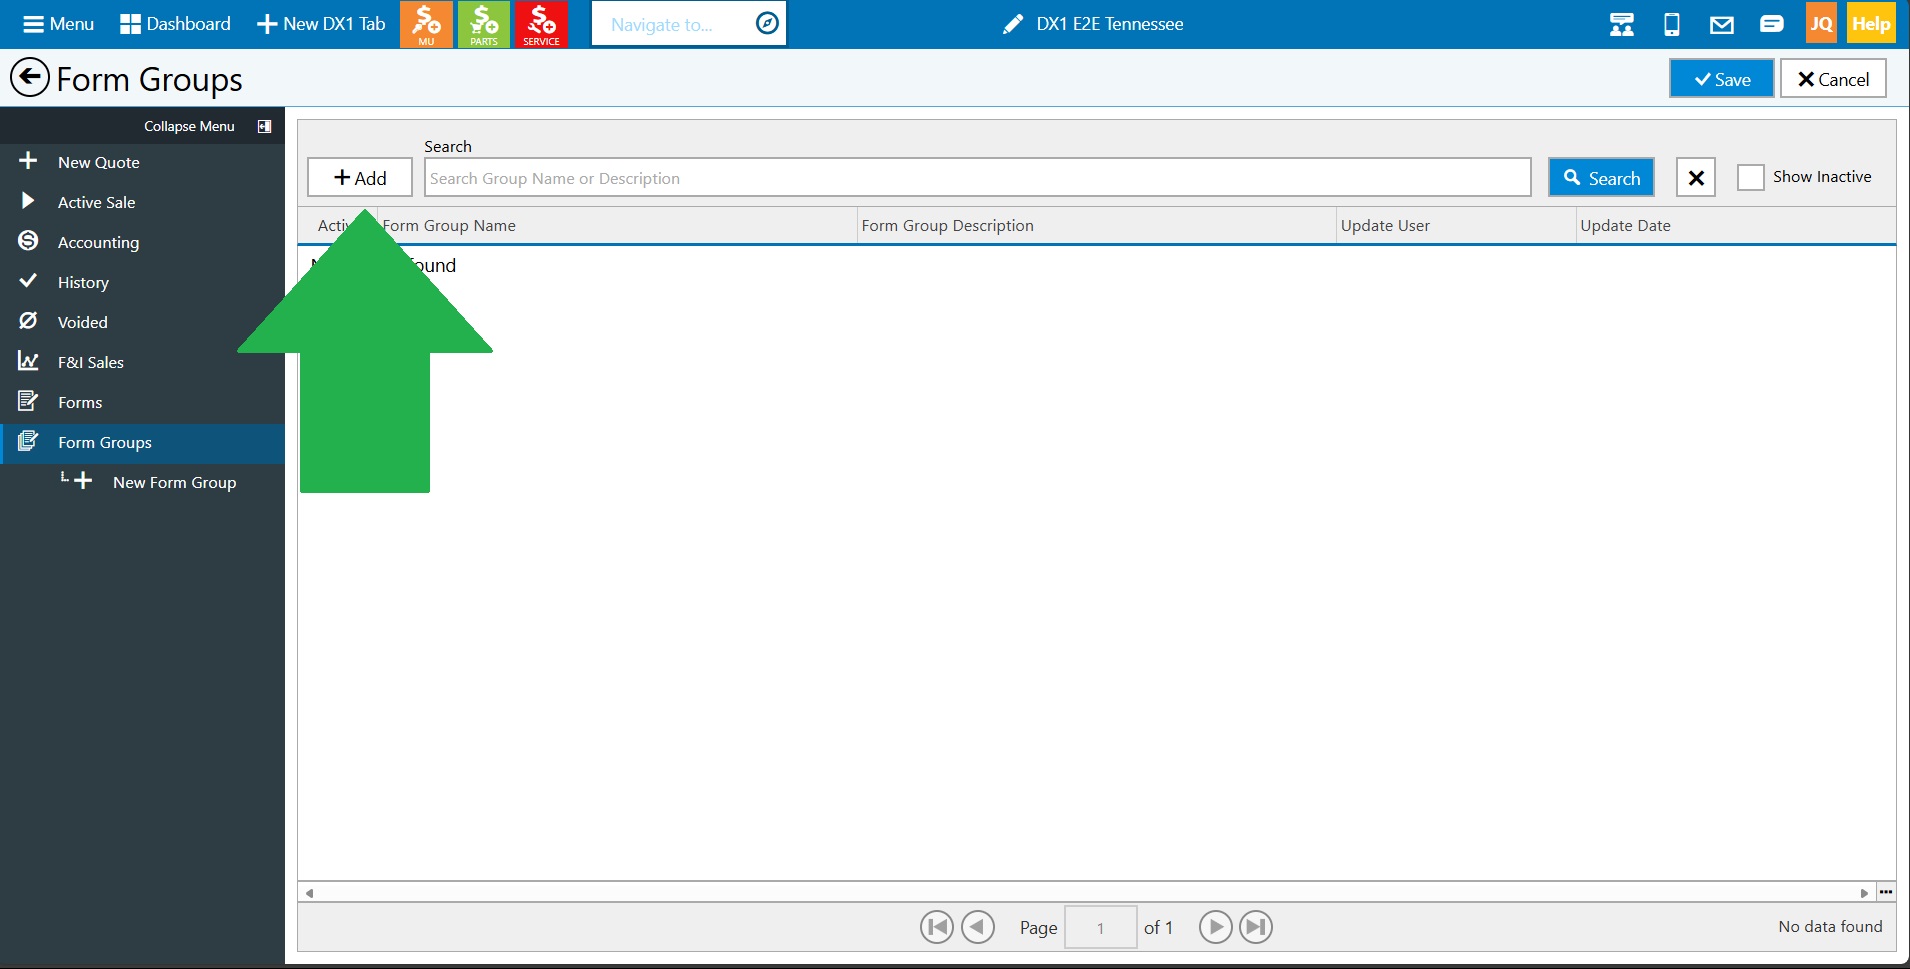Open the ellipsis options at grid corner
Screen dimensions: 1910x969
point(1886,892)
